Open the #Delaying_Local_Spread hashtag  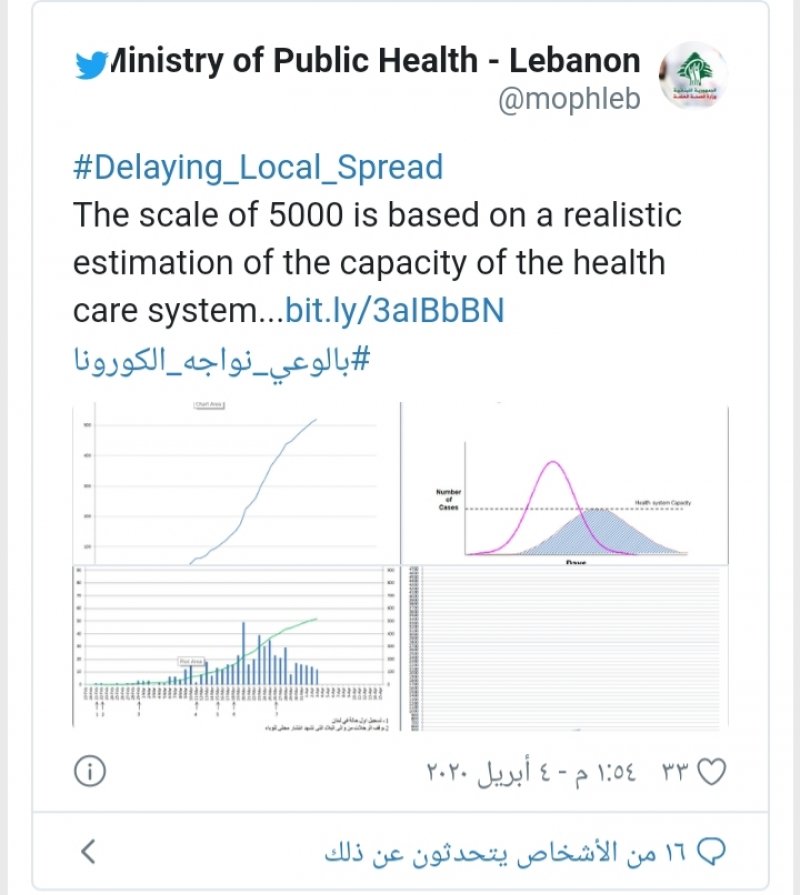pyautogui.click(x=258, y=166)
